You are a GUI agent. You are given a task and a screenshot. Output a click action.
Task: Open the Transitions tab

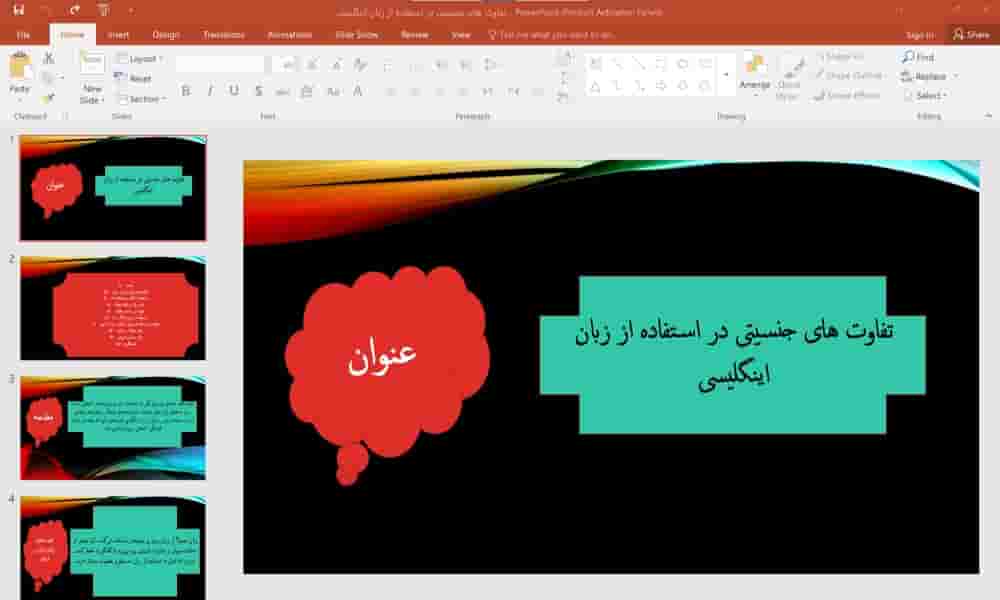pyautogui.click(x=223, y=34)
